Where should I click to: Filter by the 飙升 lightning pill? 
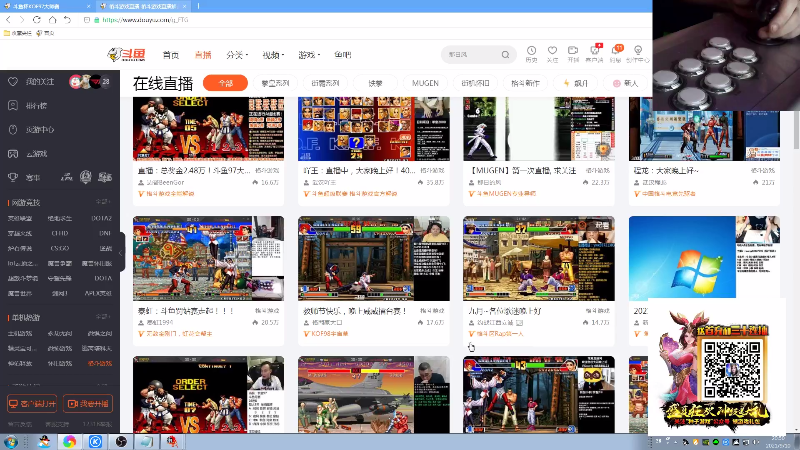click(576, 83)
